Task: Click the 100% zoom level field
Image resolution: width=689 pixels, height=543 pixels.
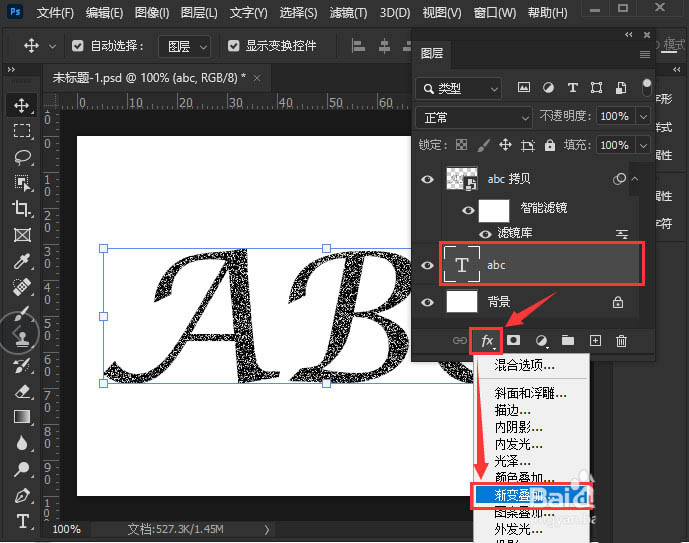Action: [66, 529]
